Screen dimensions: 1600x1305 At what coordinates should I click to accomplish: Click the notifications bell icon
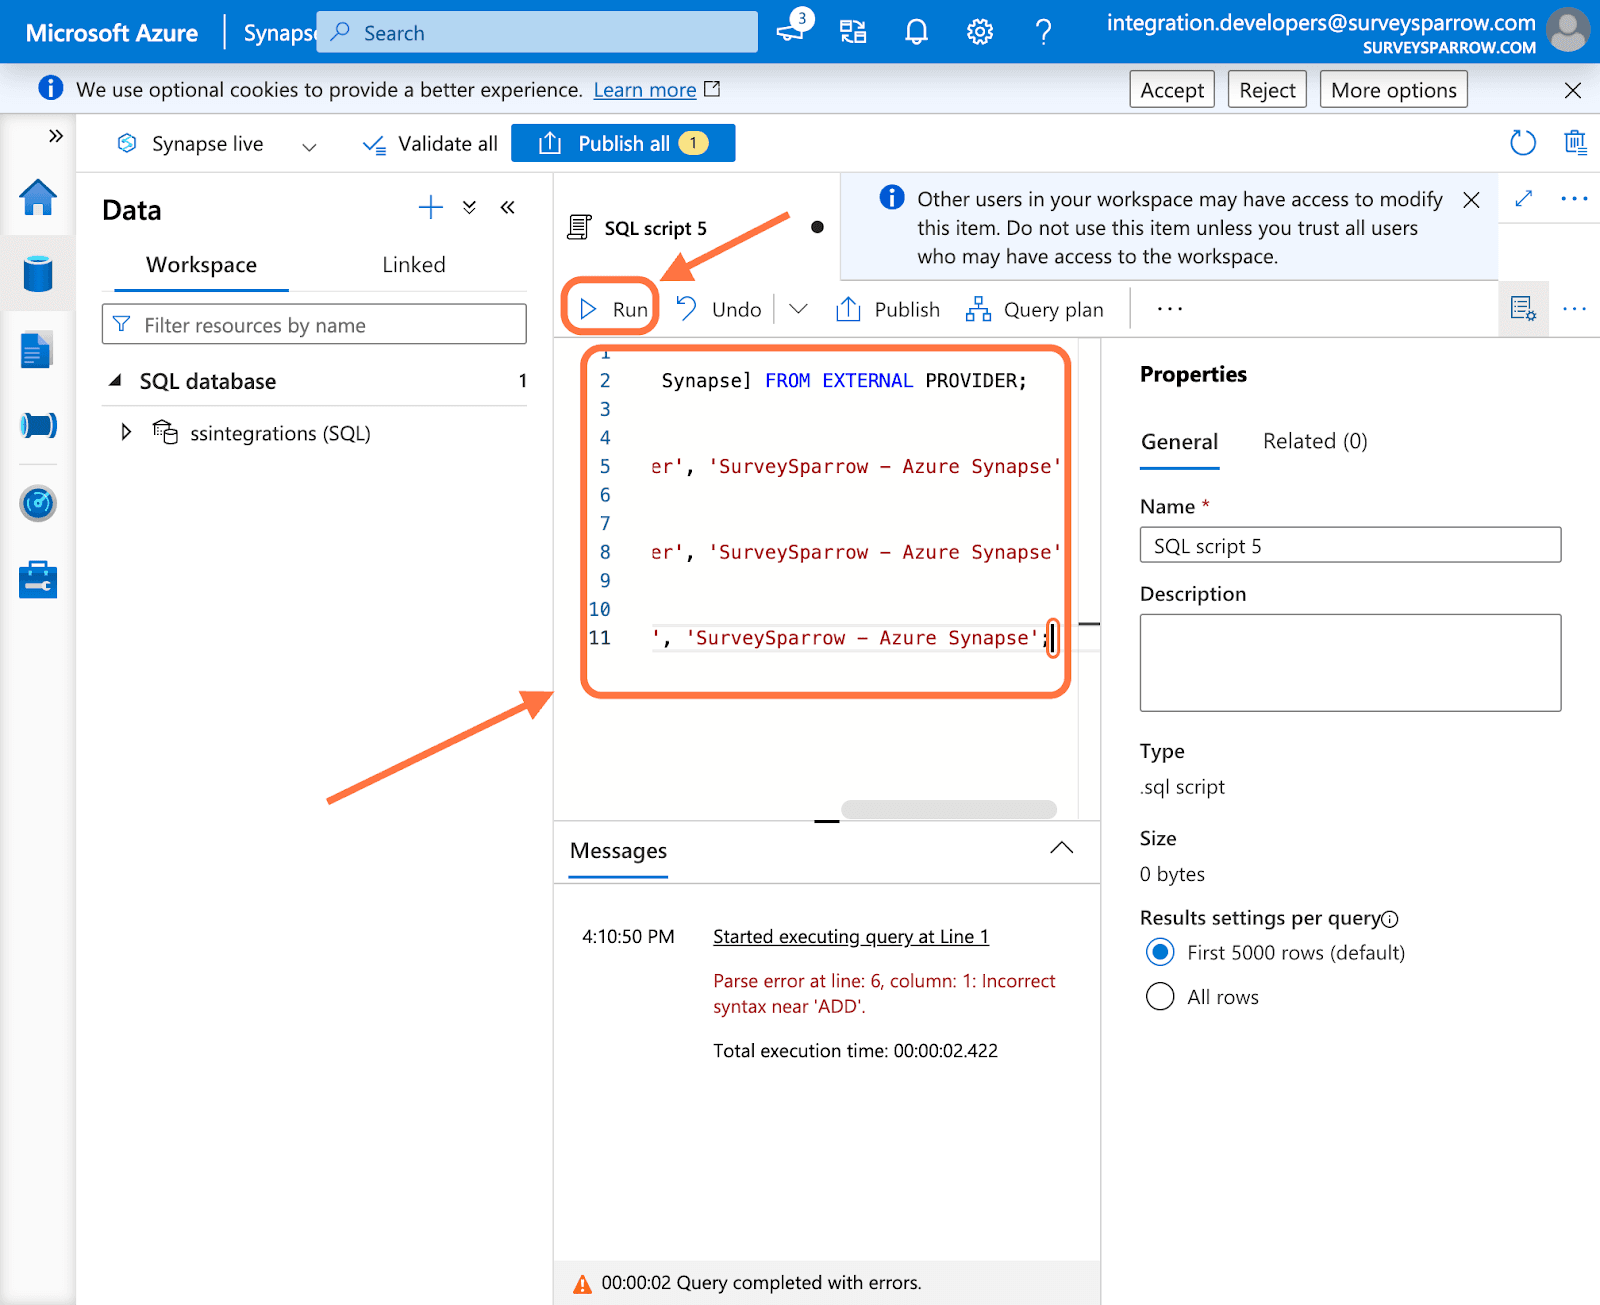coord(916,33)
